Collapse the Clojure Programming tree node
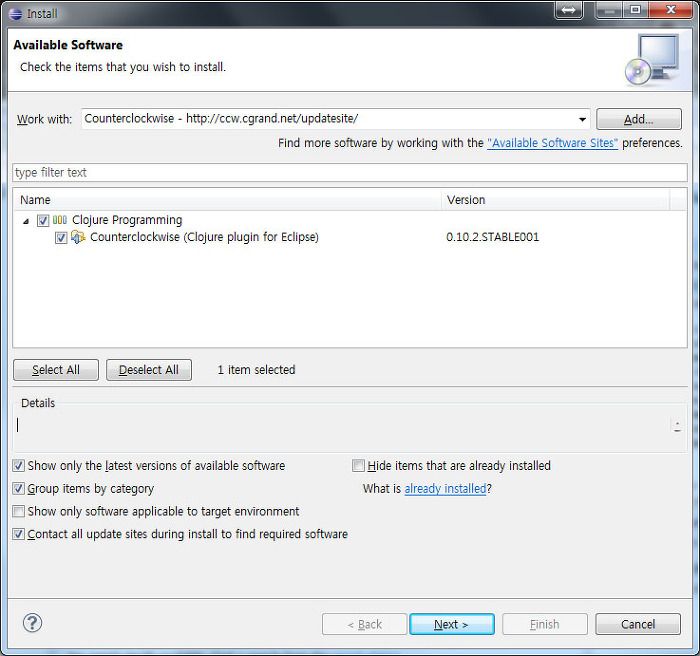This screenshot has width=700, height=656. (26, 221)
